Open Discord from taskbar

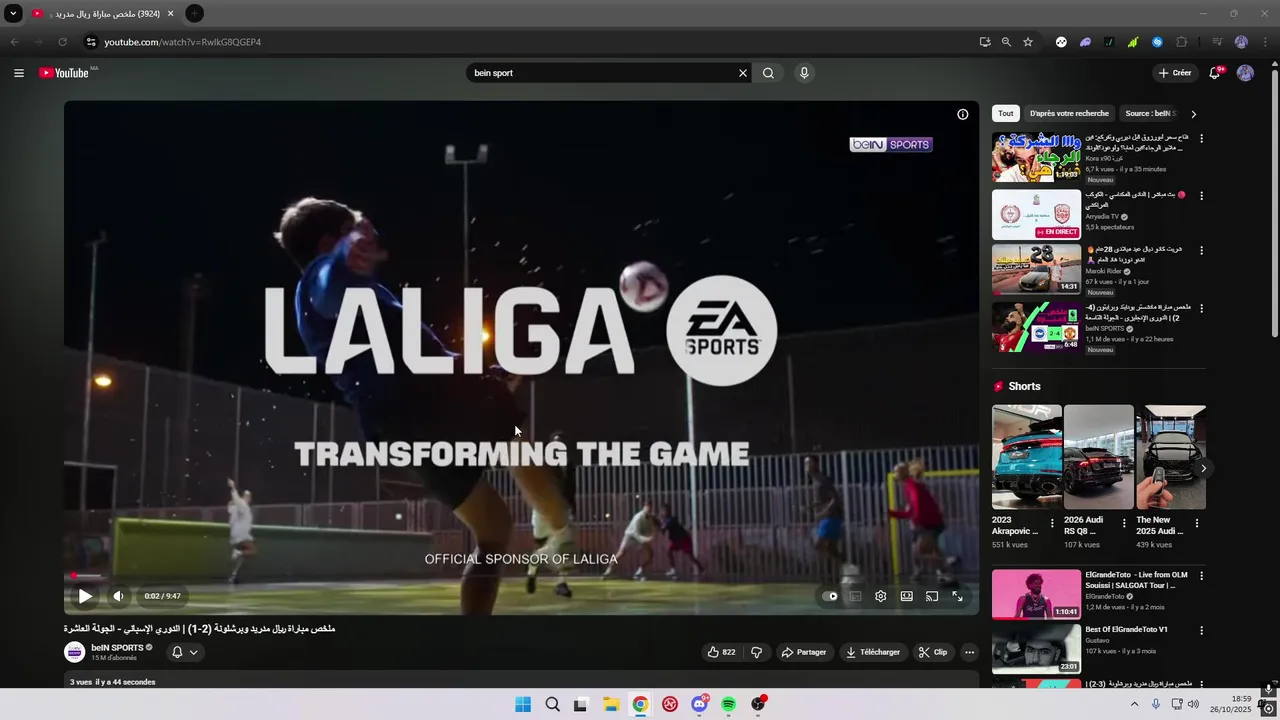pos(699,704)
